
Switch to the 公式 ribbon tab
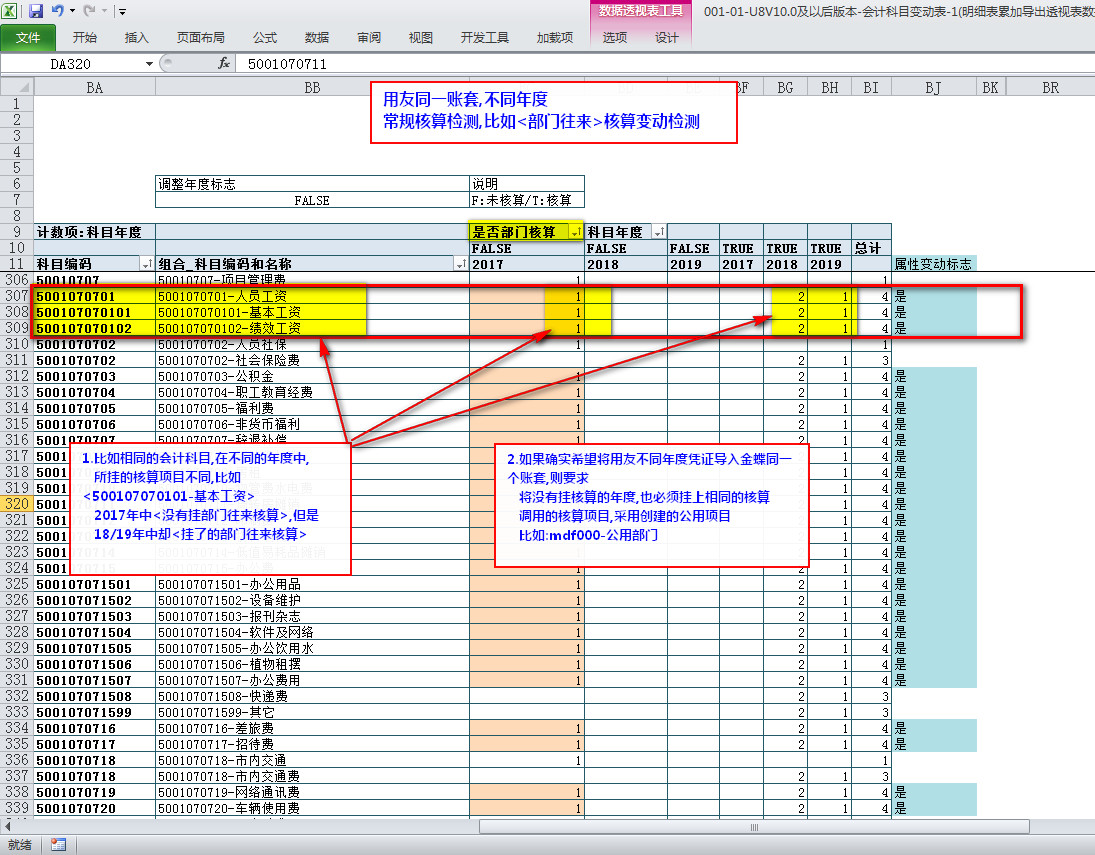tap(265, 38)
